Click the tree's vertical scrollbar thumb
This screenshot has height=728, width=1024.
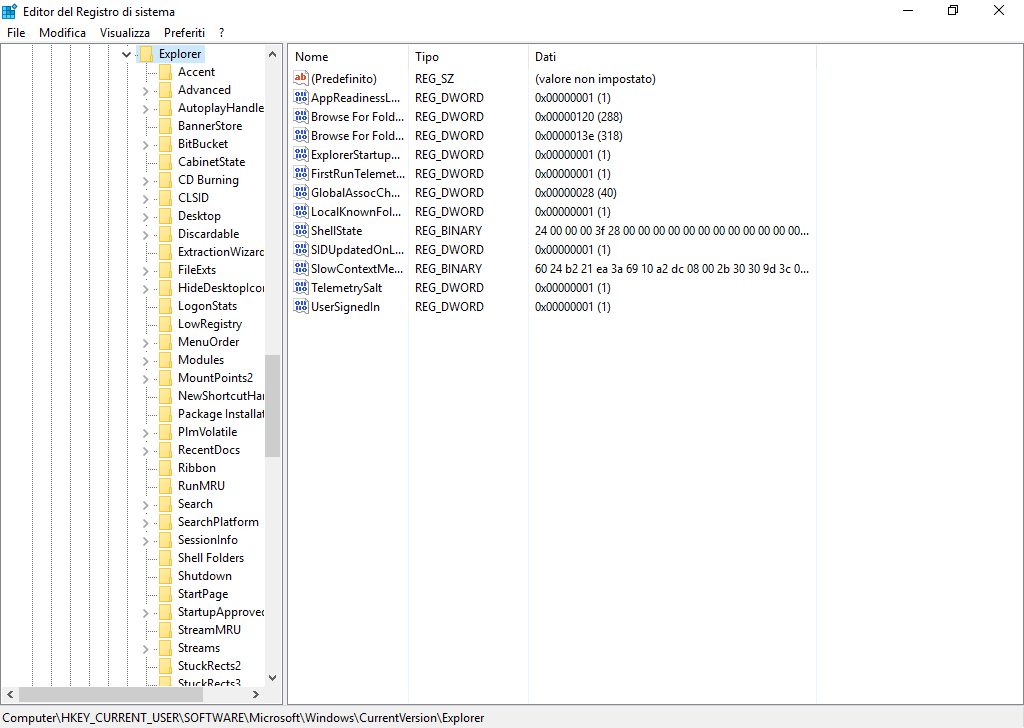pos(273,405)
